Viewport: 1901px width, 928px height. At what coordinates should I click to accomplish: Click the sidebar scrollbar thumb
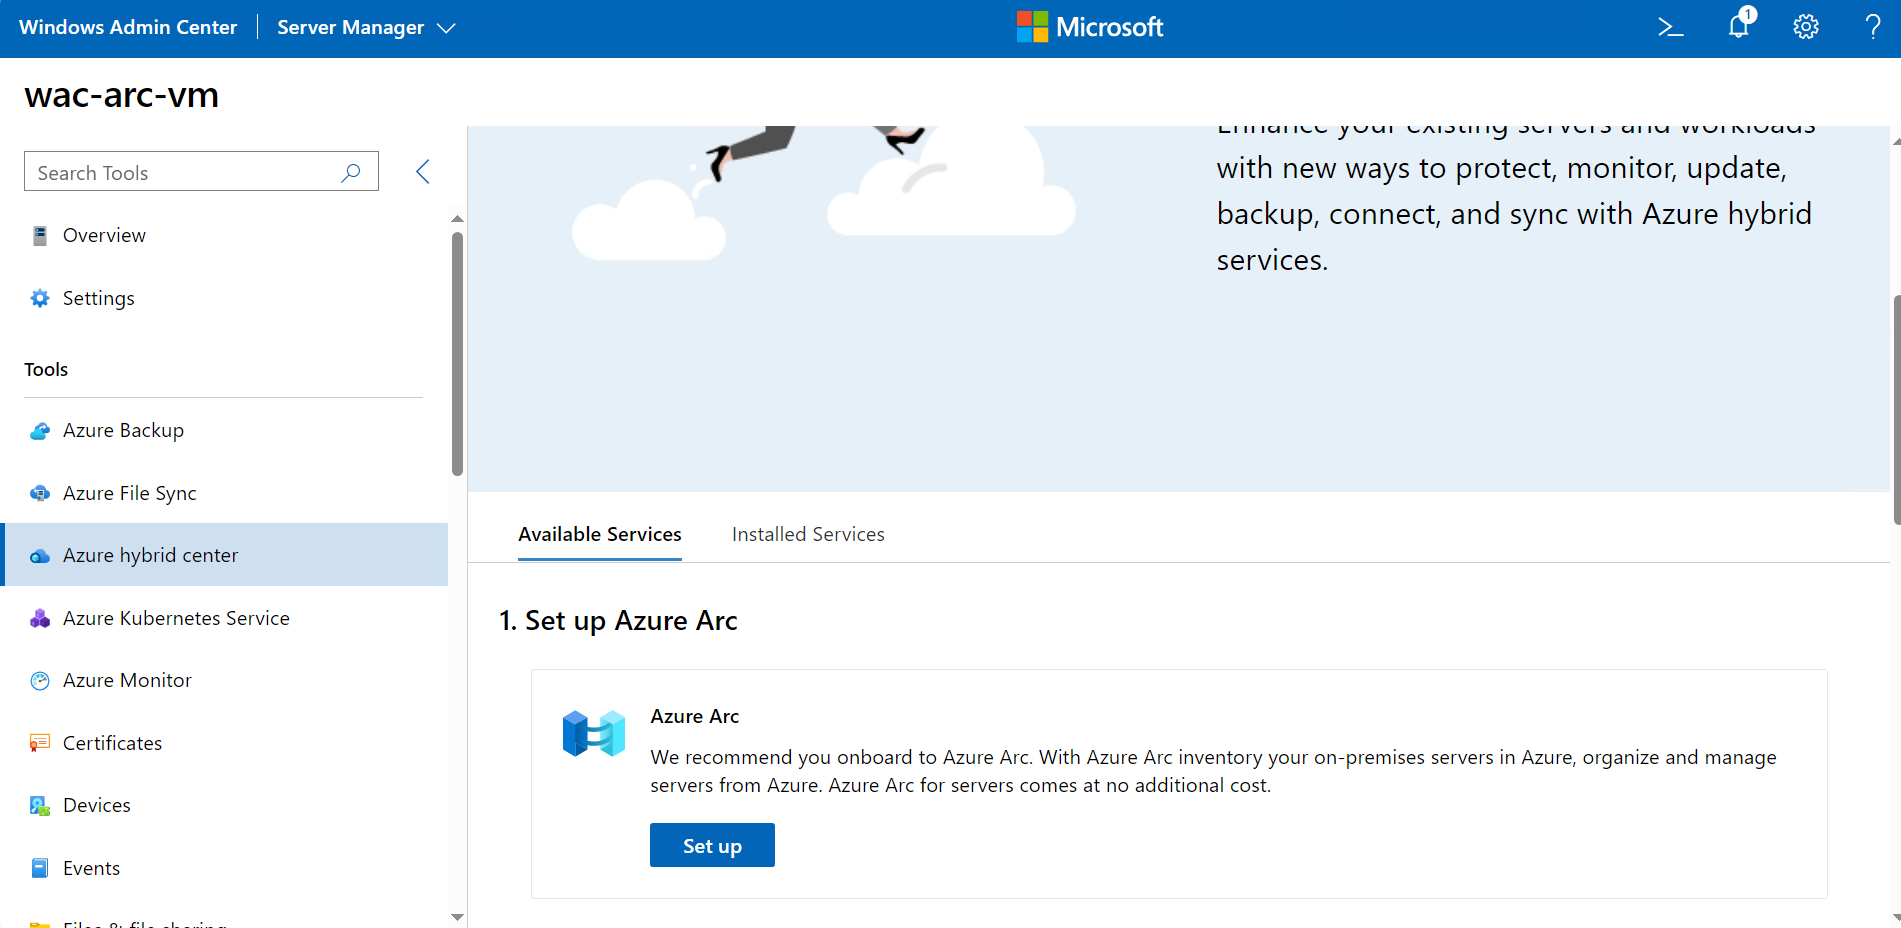click(457, 354)
